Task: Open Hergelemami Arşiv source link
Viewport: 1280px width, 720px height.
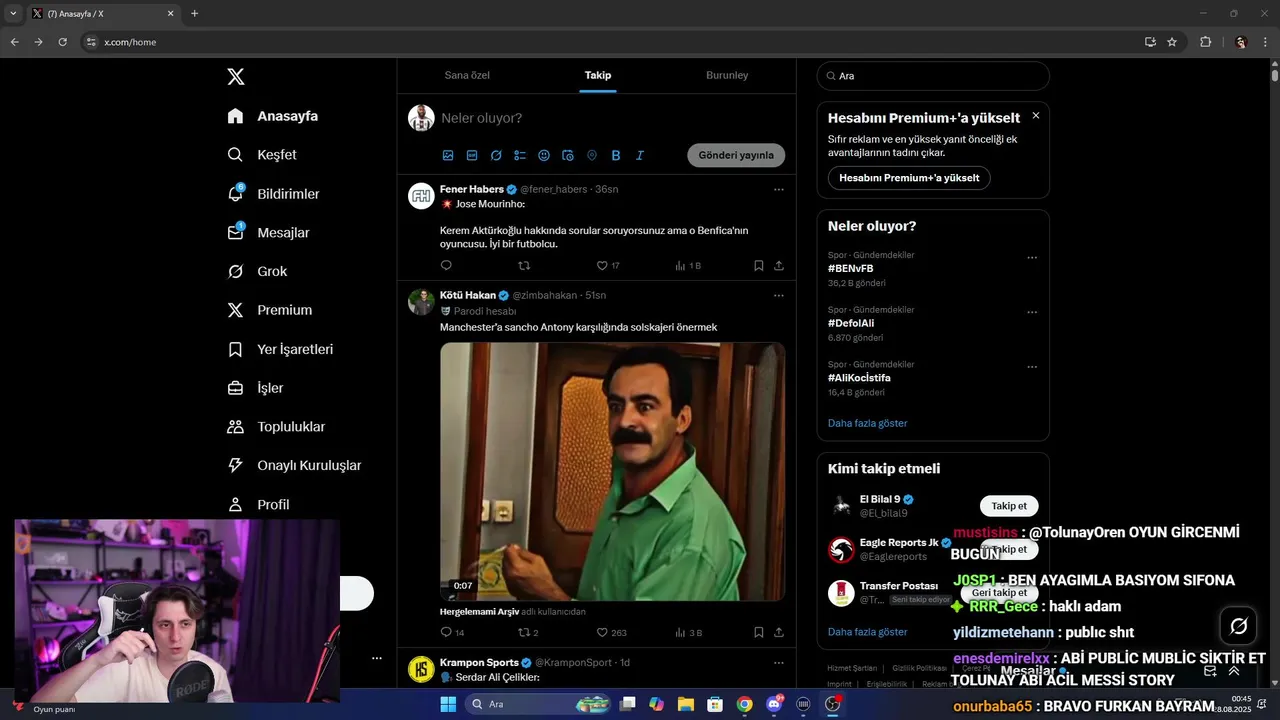Action: 479,612
